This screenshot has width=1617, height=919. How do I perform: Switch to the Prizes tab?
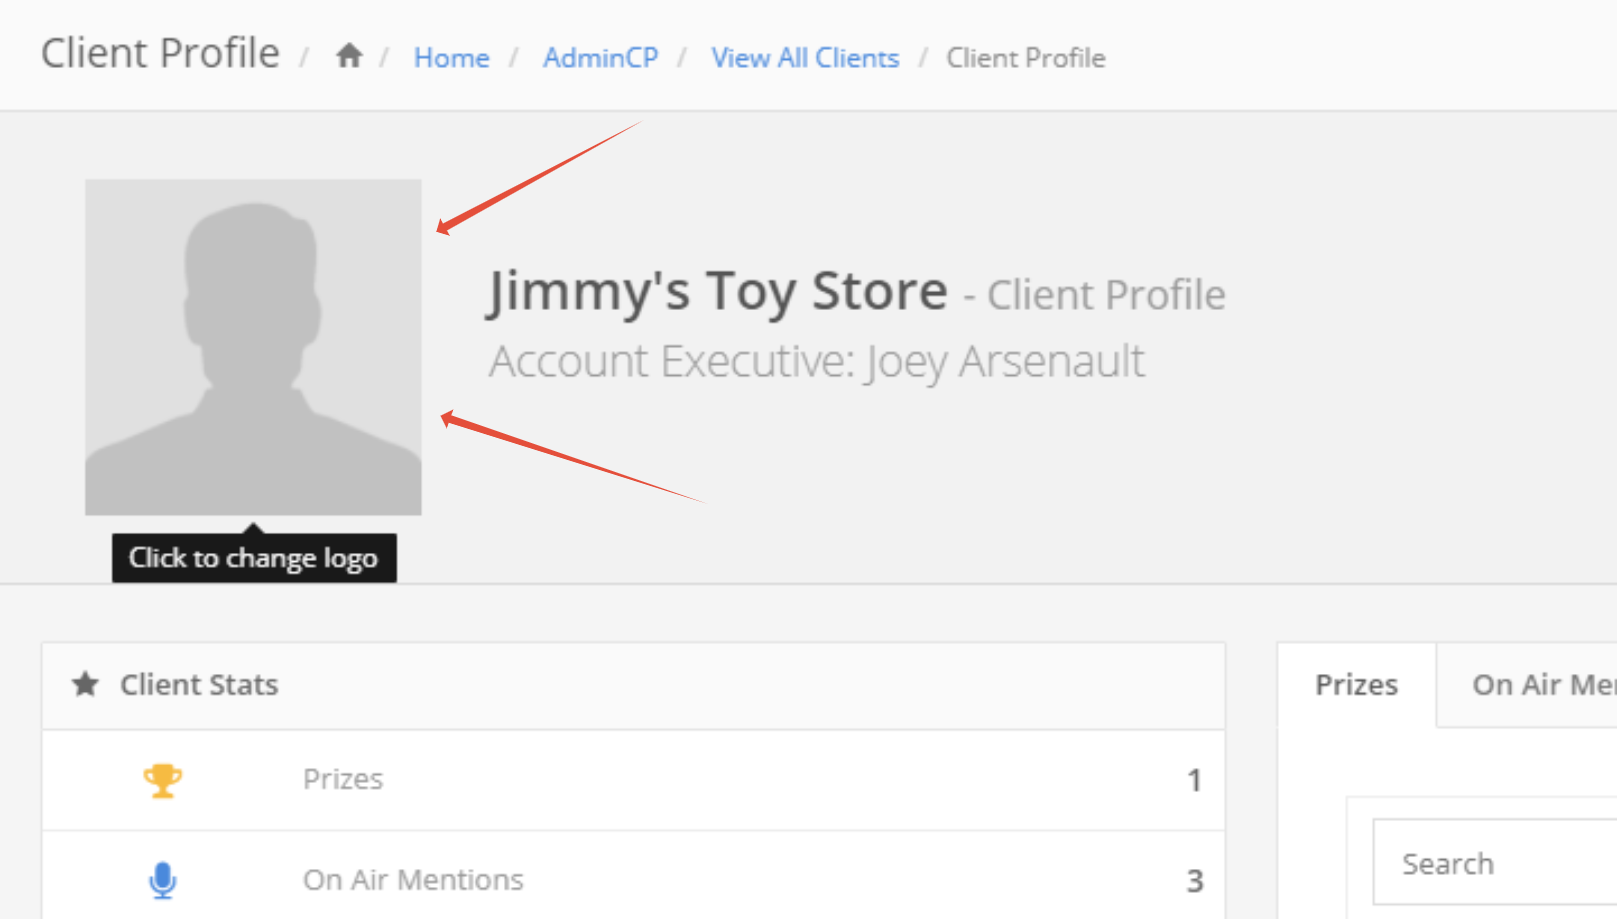tap(1356, 685)
